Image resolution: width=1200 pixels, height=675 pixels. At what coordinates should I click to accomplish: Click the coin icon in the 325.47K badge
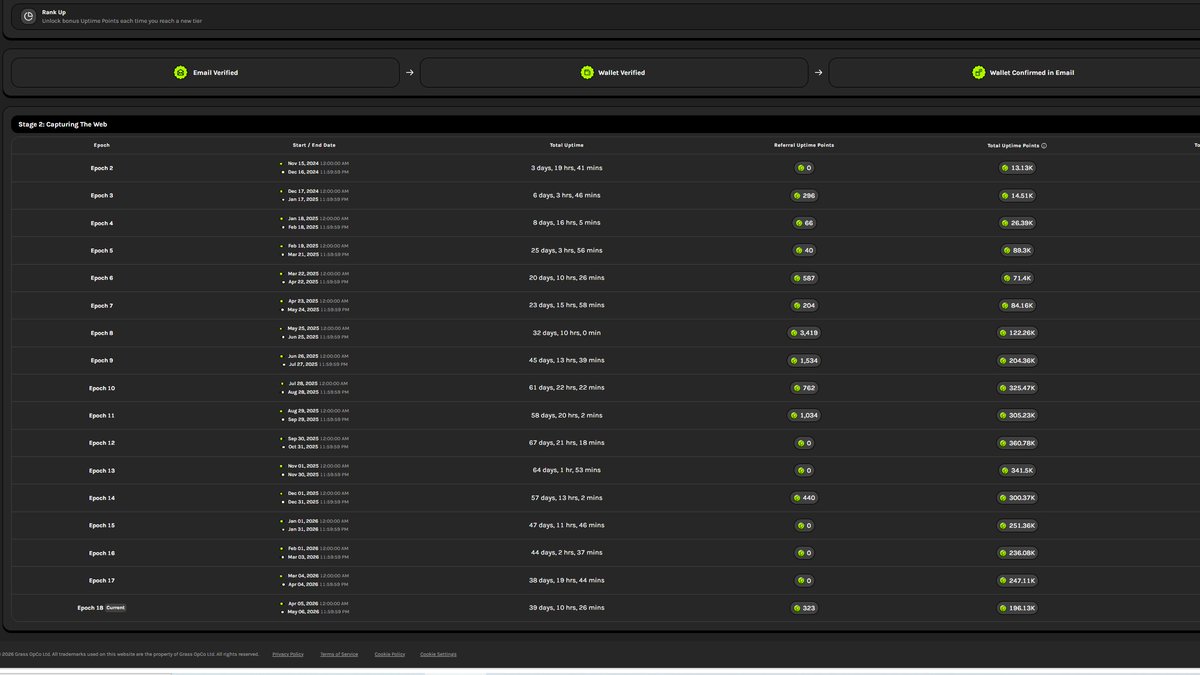pyautogui.click(x=1003, y=388)
